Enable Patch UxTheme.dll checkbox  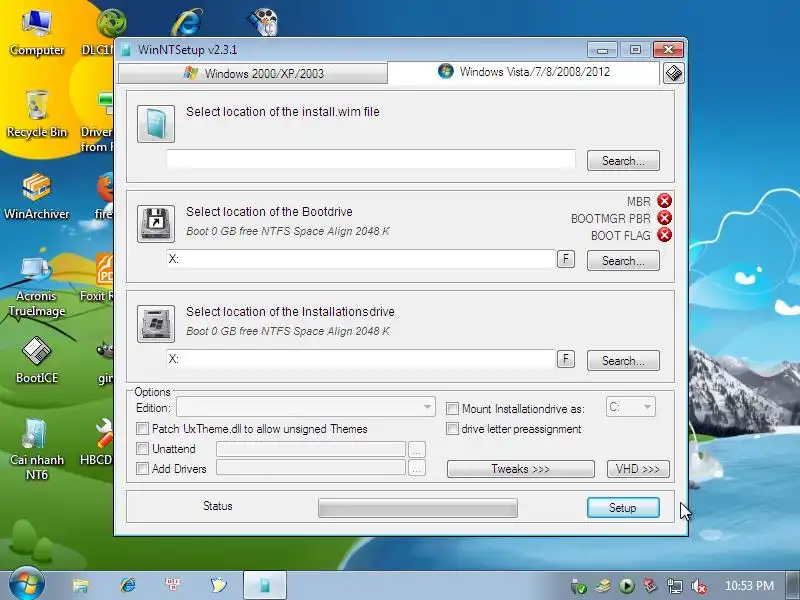pos(142,428)
